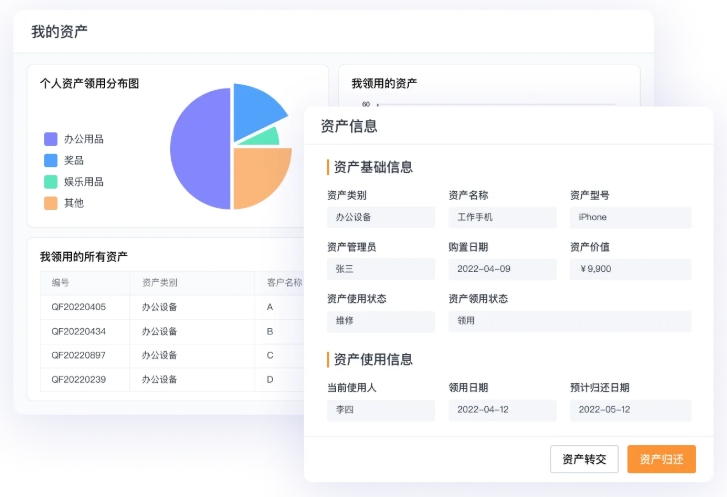727x497 pixels.
Task: Click the 资产转交 button
Action: click(584, 459)
